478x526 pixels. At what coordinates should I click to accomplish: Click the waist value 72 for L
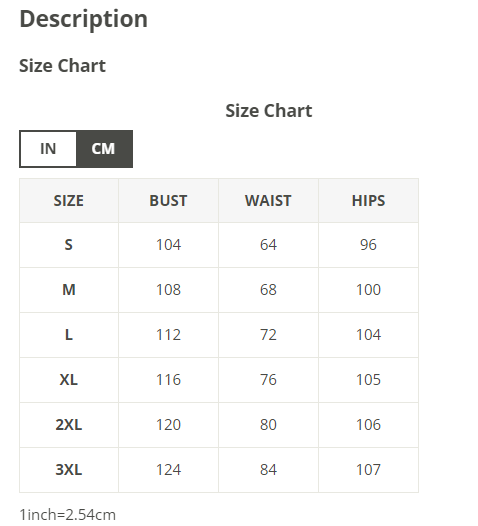pyautogui.click(x=268, y=335)
